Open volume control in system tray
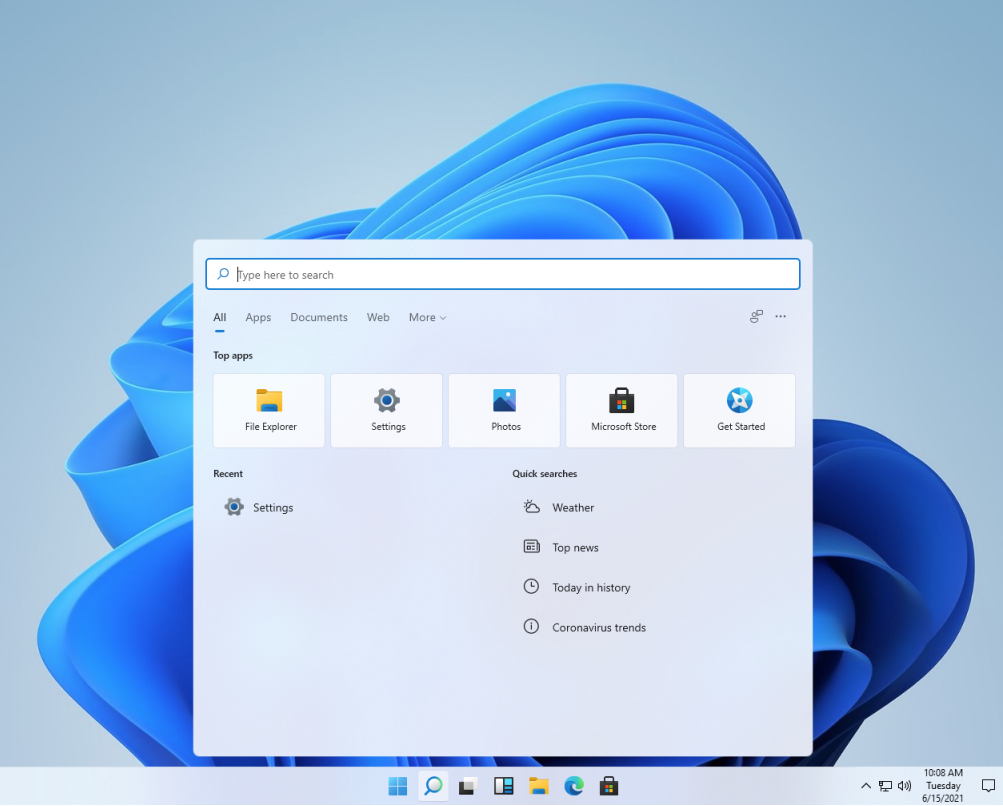Image resolution: width=1003 pixels, height=806 pixels. (904, 786)
